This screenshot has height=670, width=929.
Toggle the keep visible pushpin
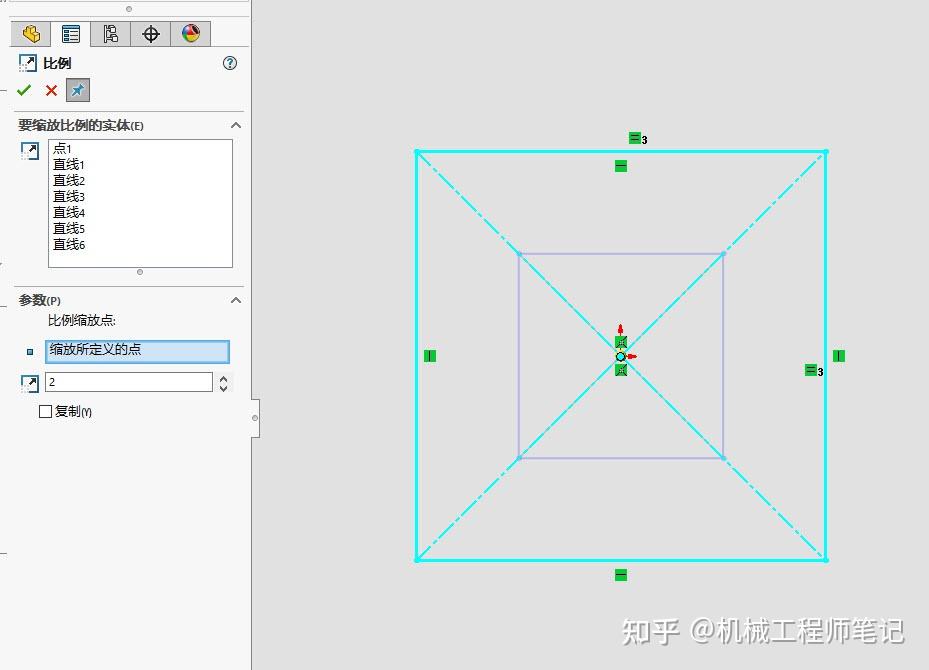pyautogui.click(x=78, y=90)
